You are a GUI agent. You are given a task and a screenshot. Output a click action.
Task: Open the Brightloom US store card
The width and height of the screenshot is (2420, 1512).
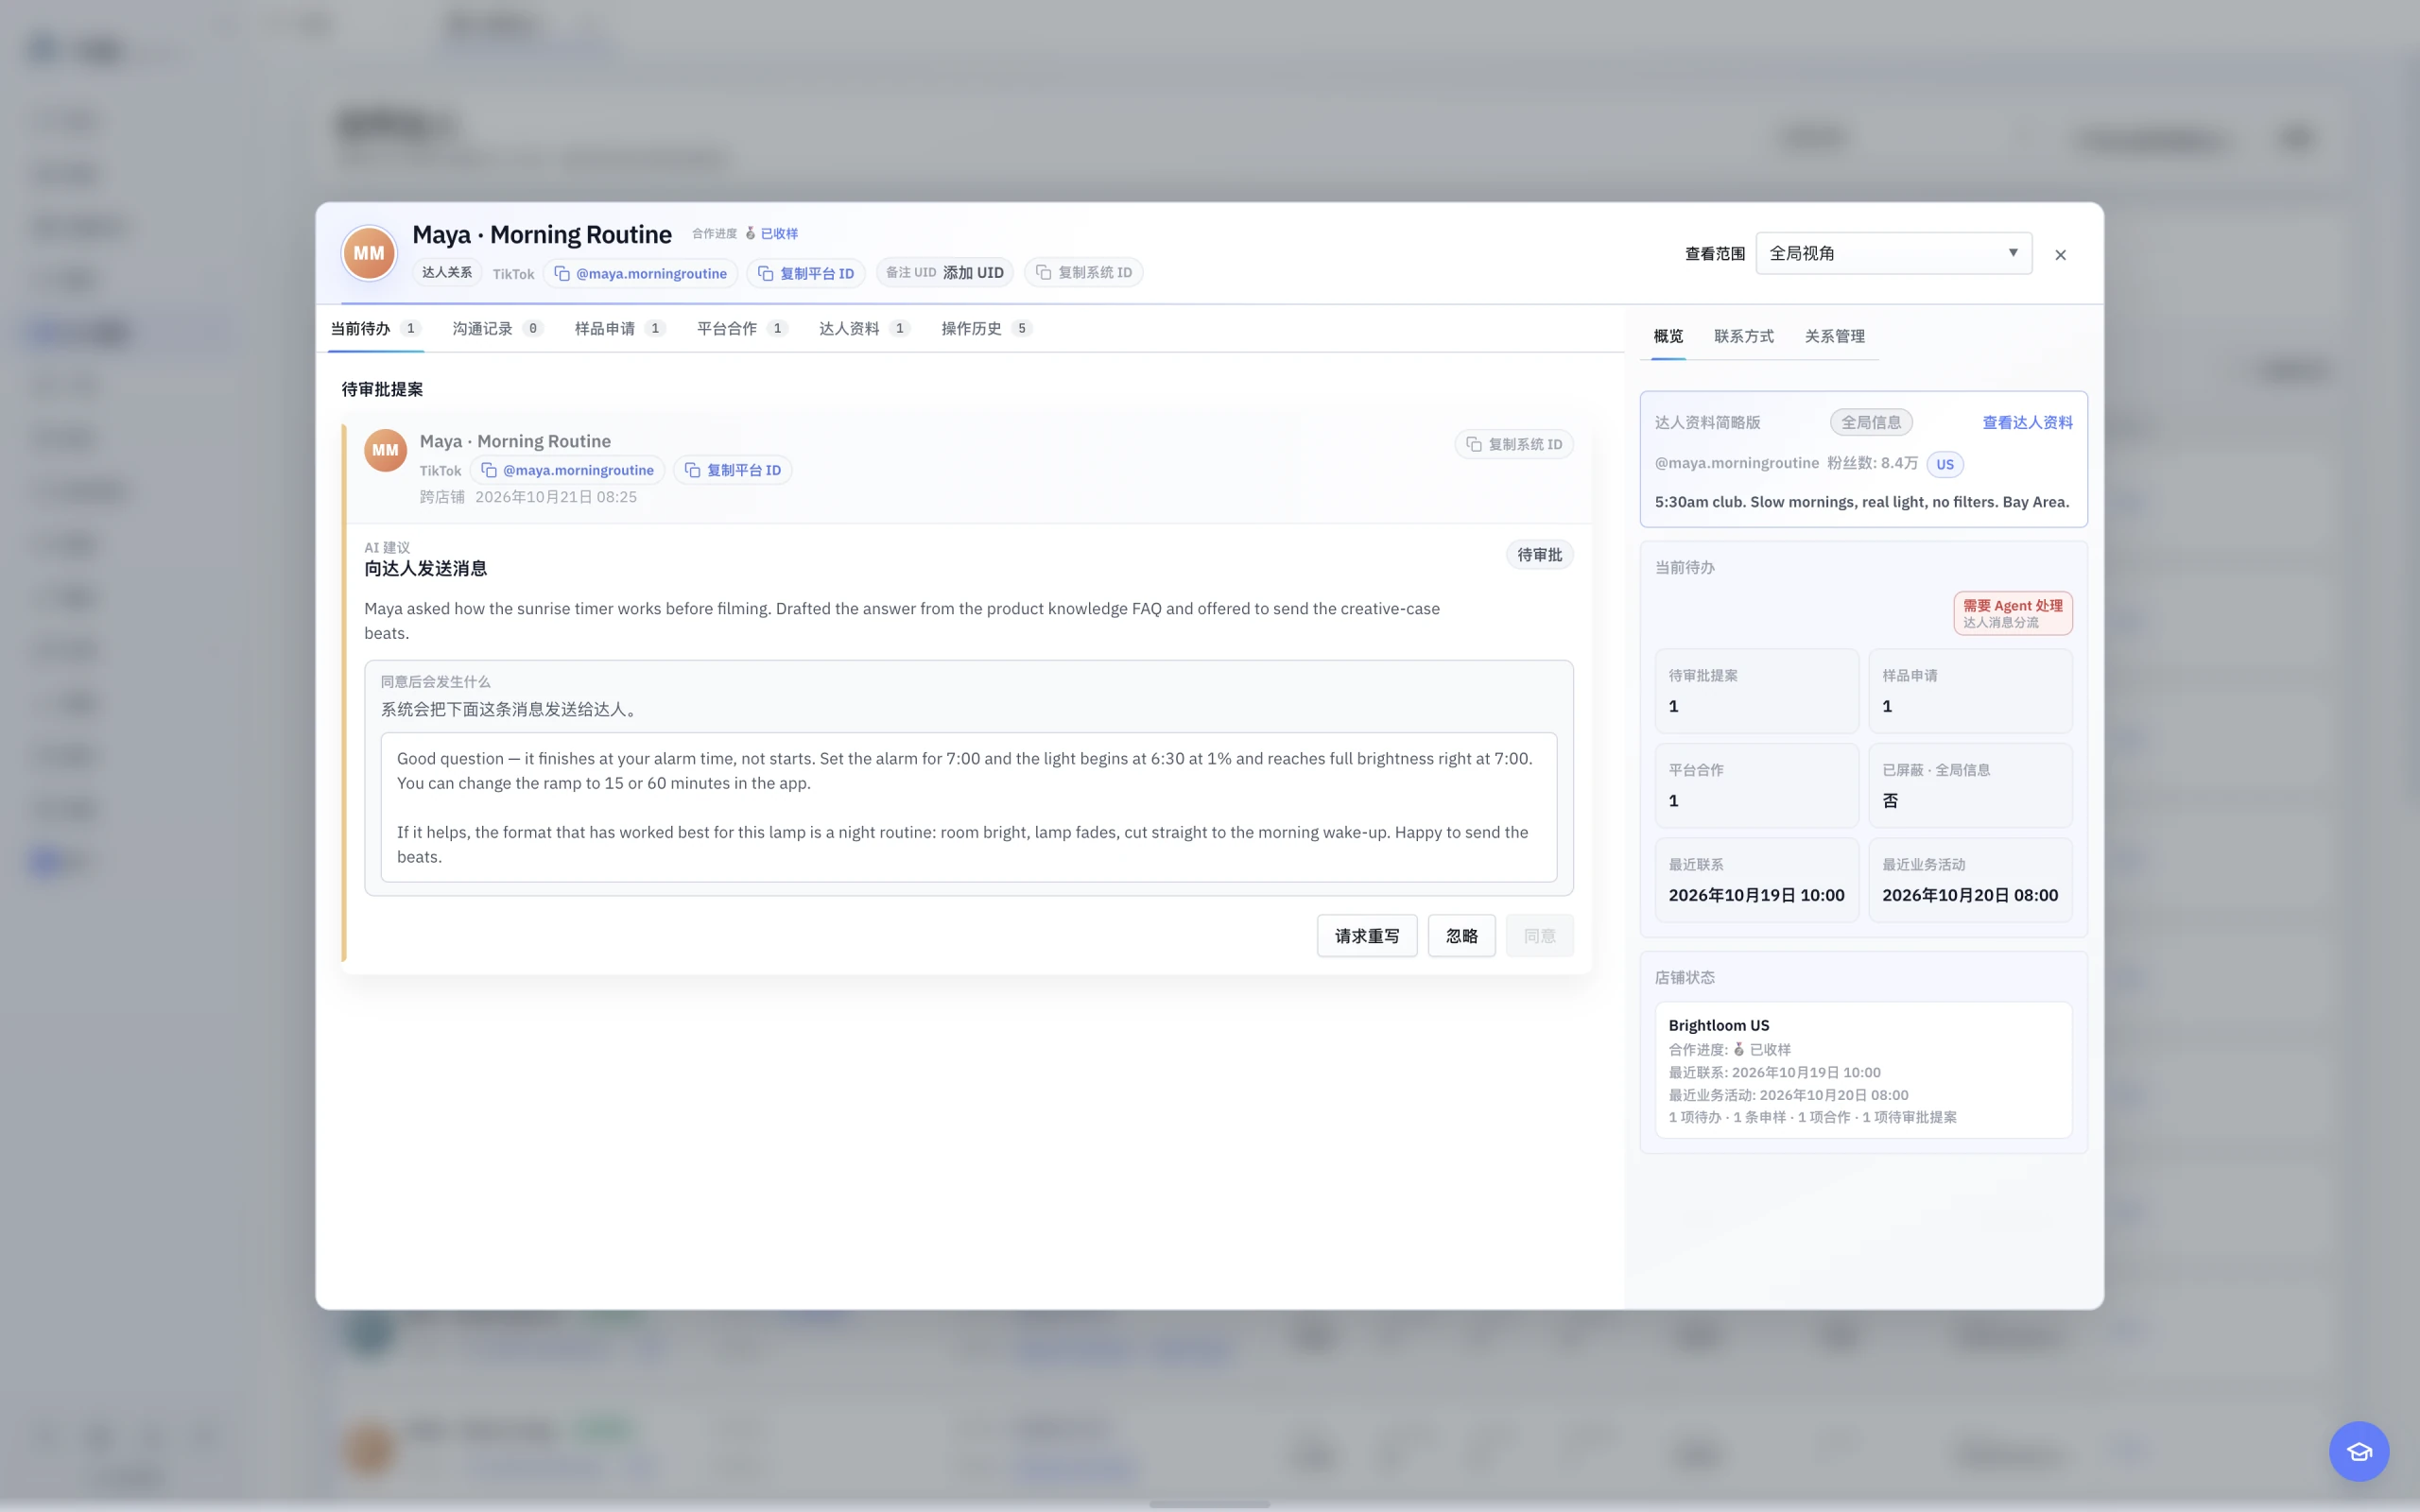click(1863, 1070)
